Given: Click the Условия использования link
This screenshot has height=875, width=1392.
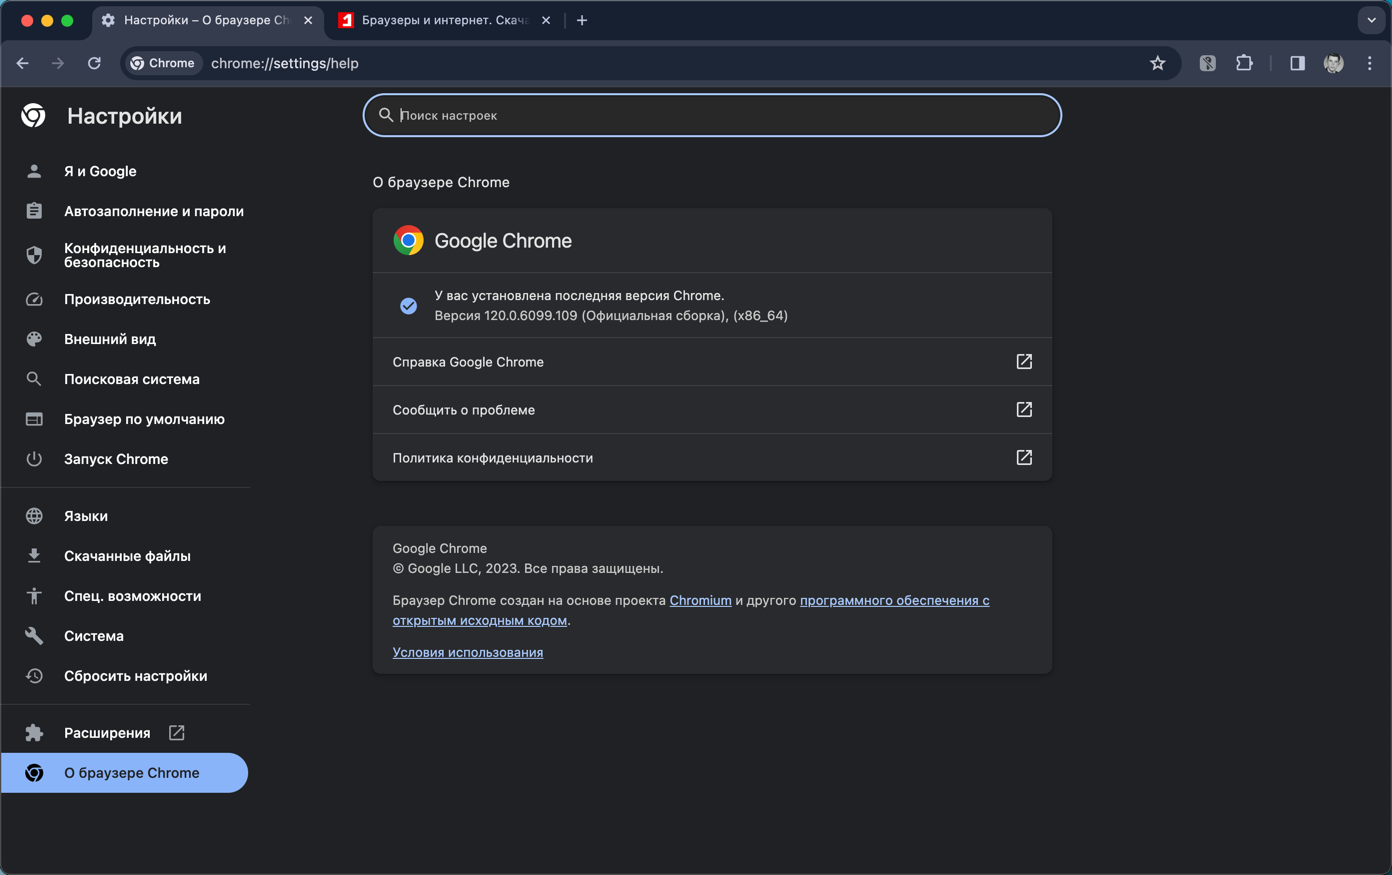Looking at the screenshot, I should point(467,652).
